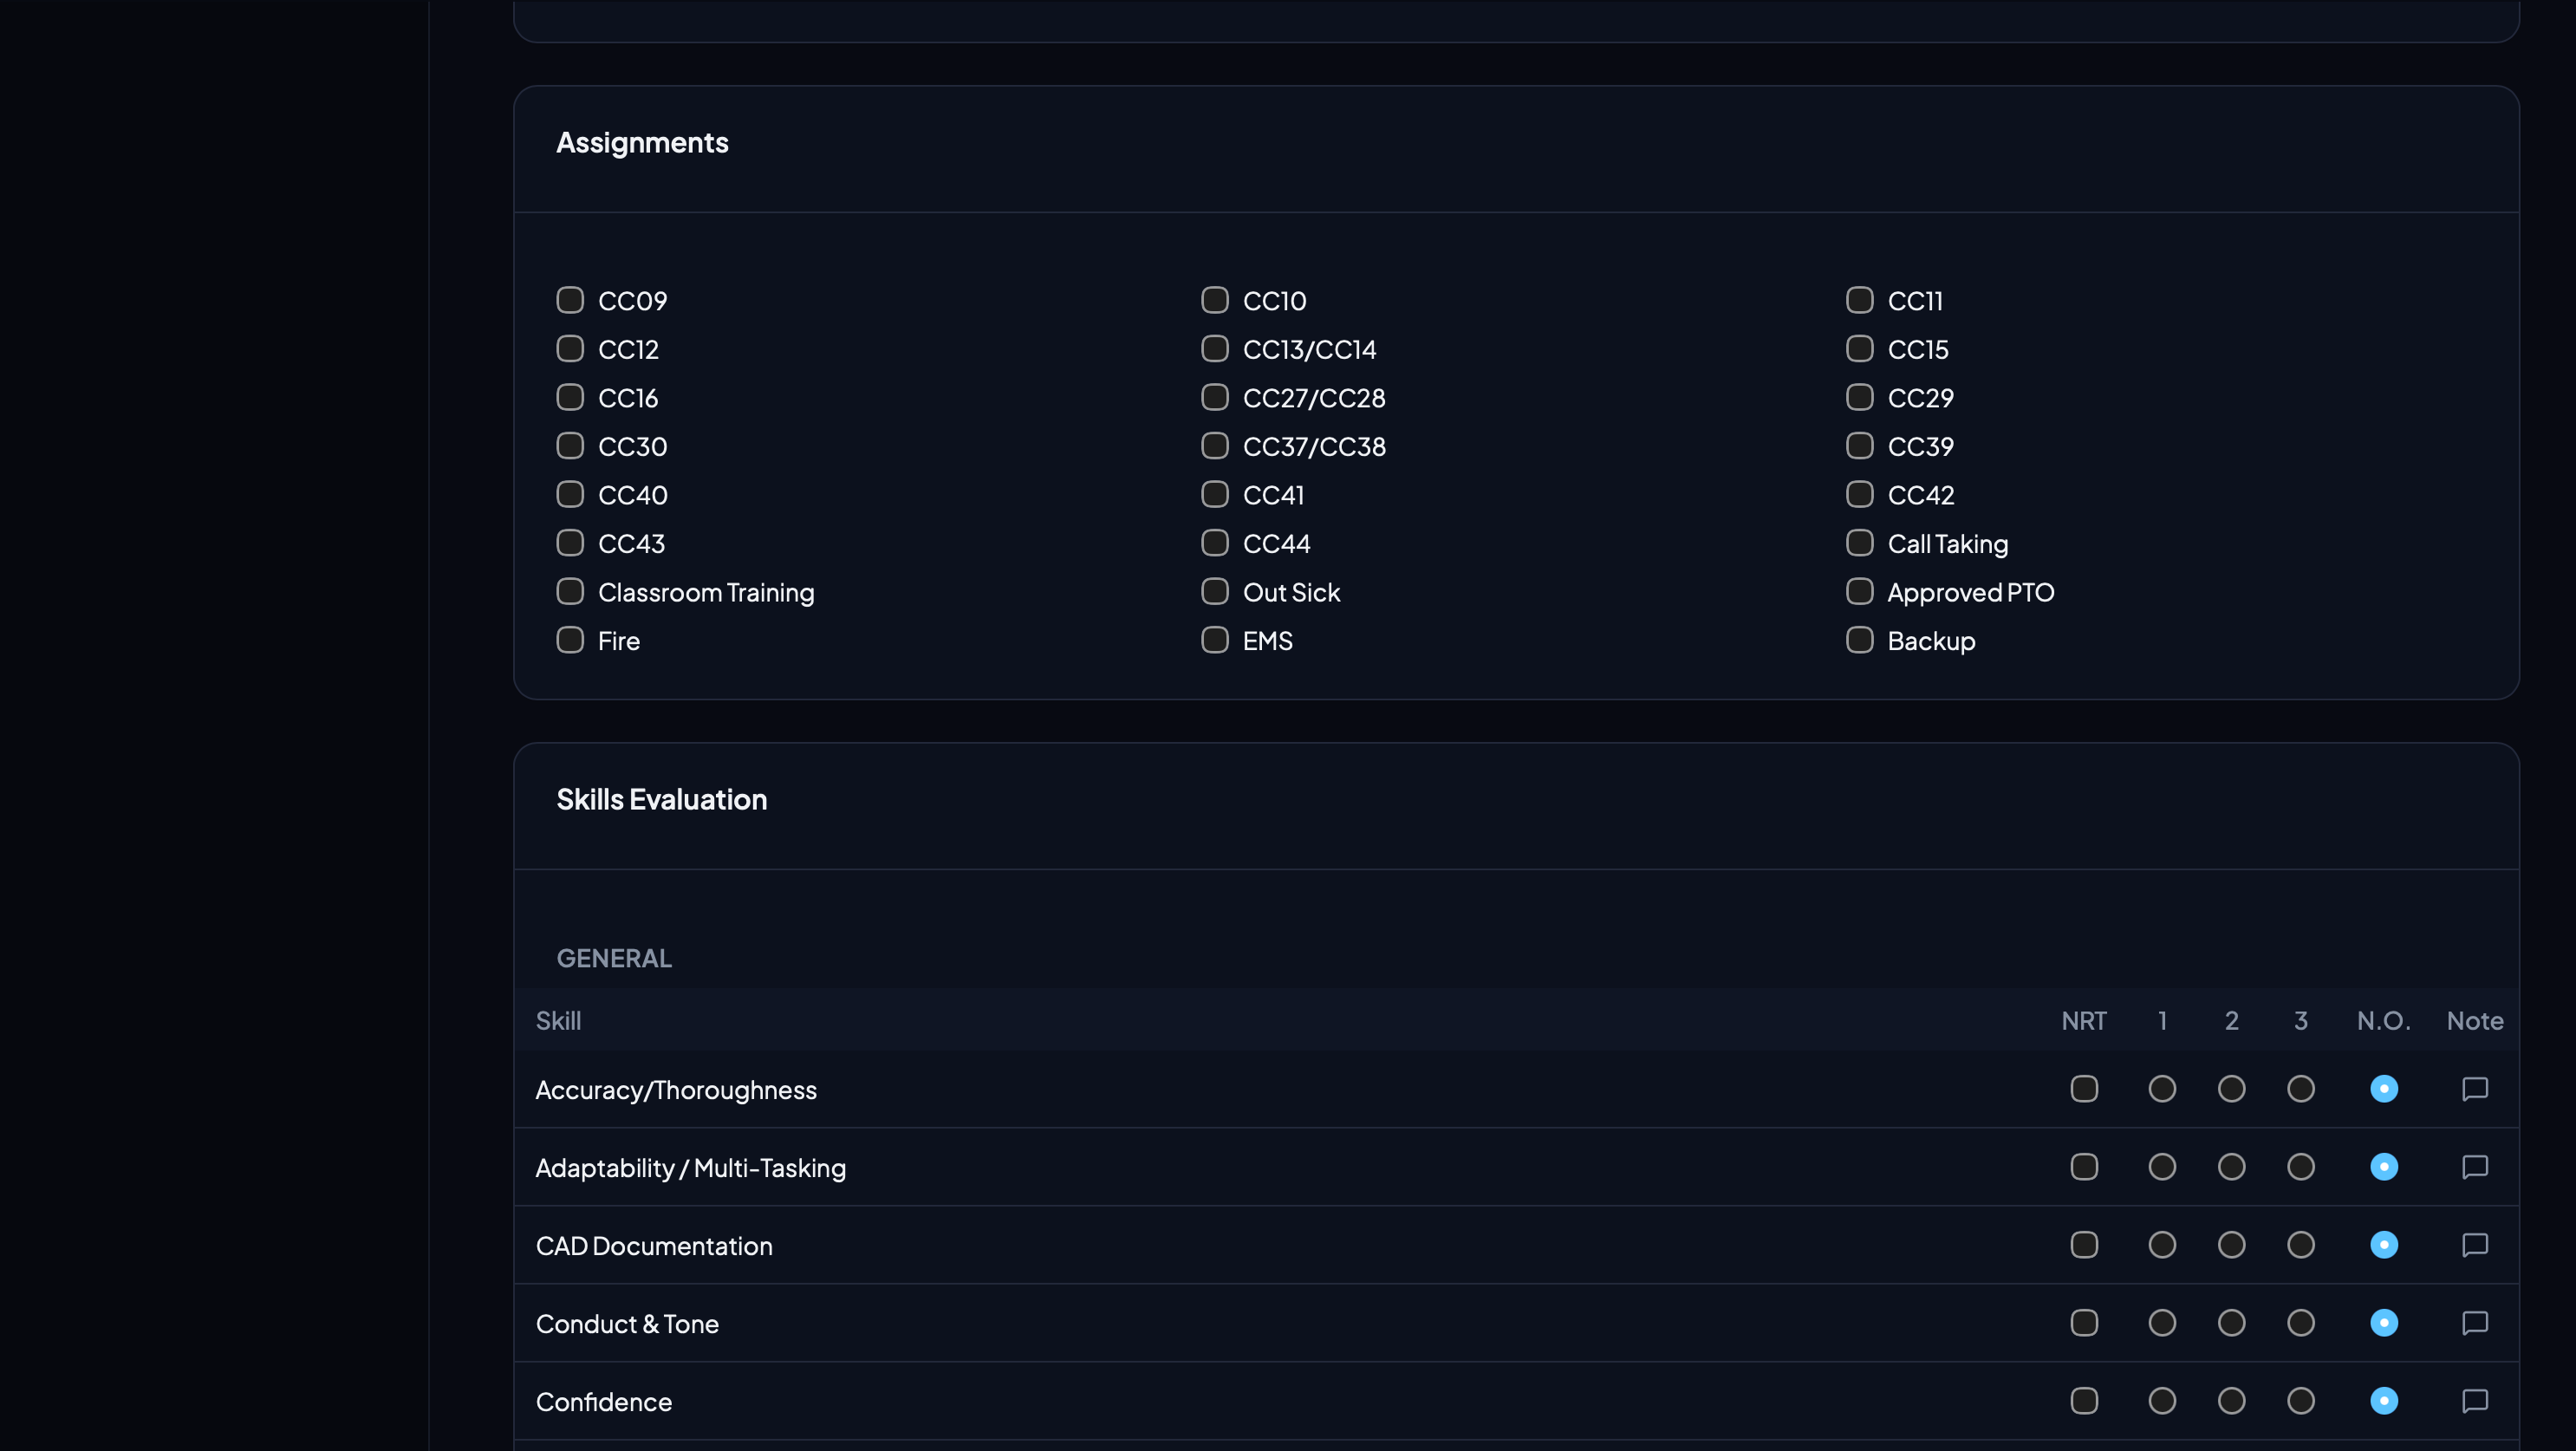
Task: Open note for Accuracy/Thoroughness skill
Action: (x=2474, y=1089)
